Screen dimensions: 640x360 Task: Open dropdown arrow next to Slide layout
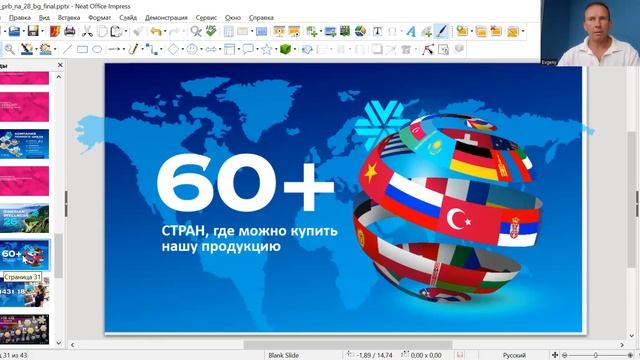[523, 31]
